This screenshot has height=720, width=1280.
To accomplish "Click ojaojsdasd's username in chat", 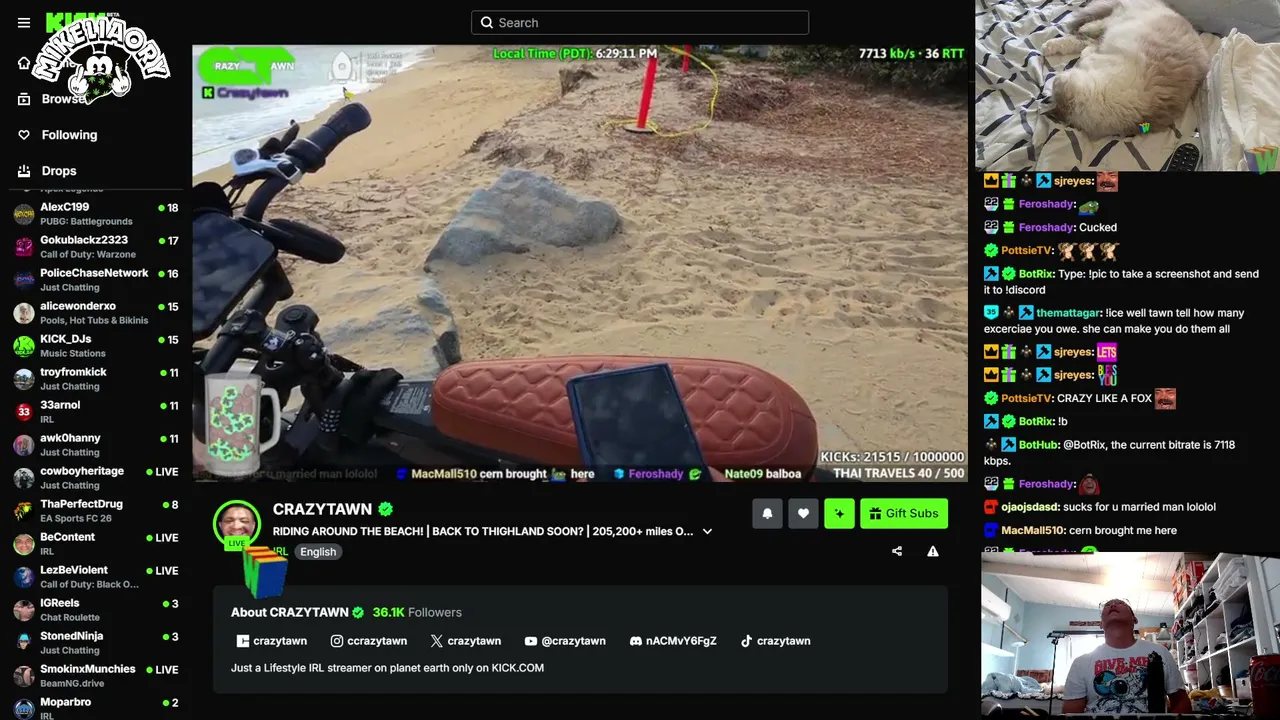I will coord(1030,507).
